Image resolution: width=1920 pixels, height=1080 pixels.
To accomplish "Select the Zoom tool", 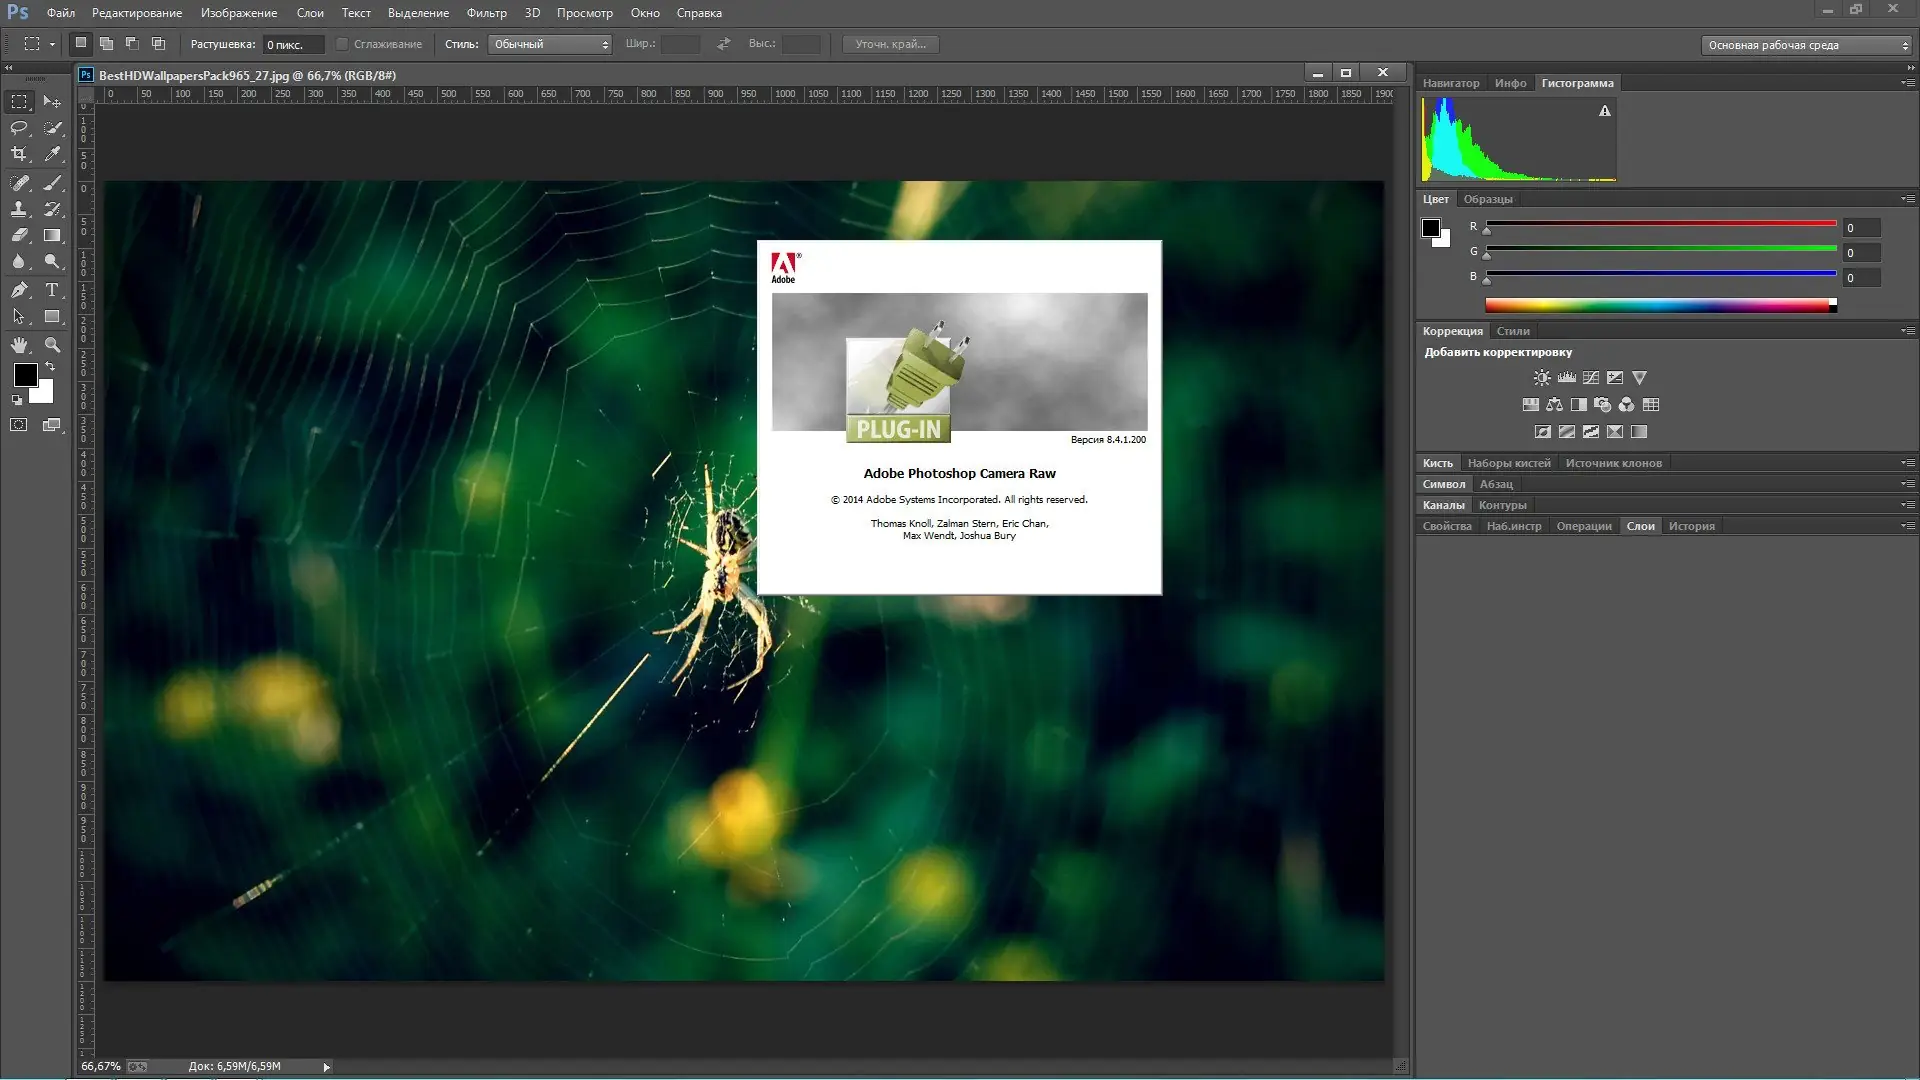I will [x=53, y=343].
